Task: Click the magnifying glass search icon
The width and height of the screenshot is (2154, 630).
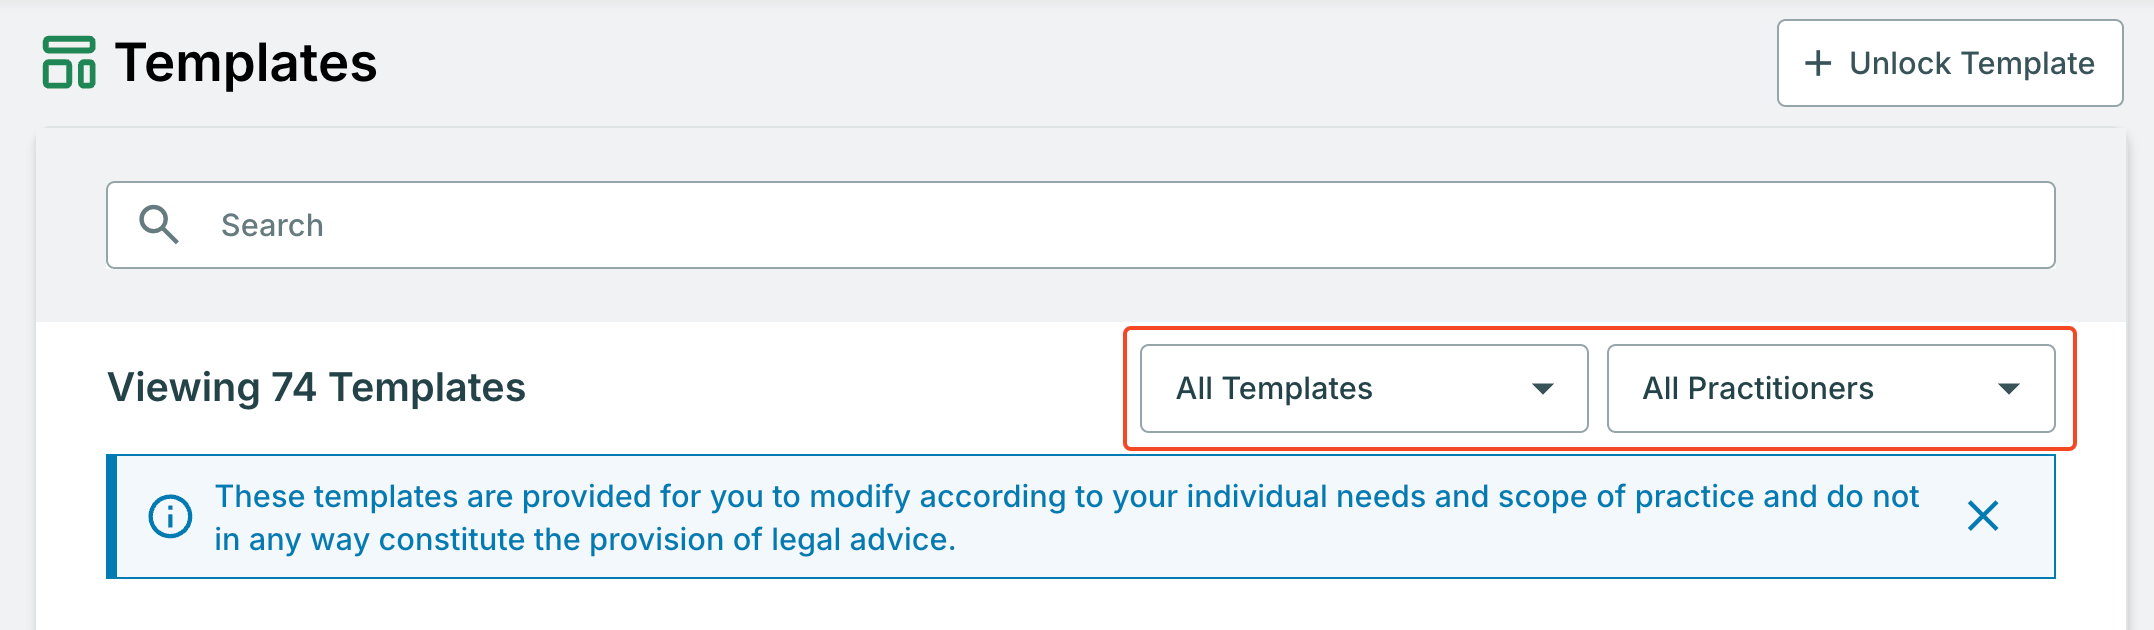Action: [x=158, y=225]
